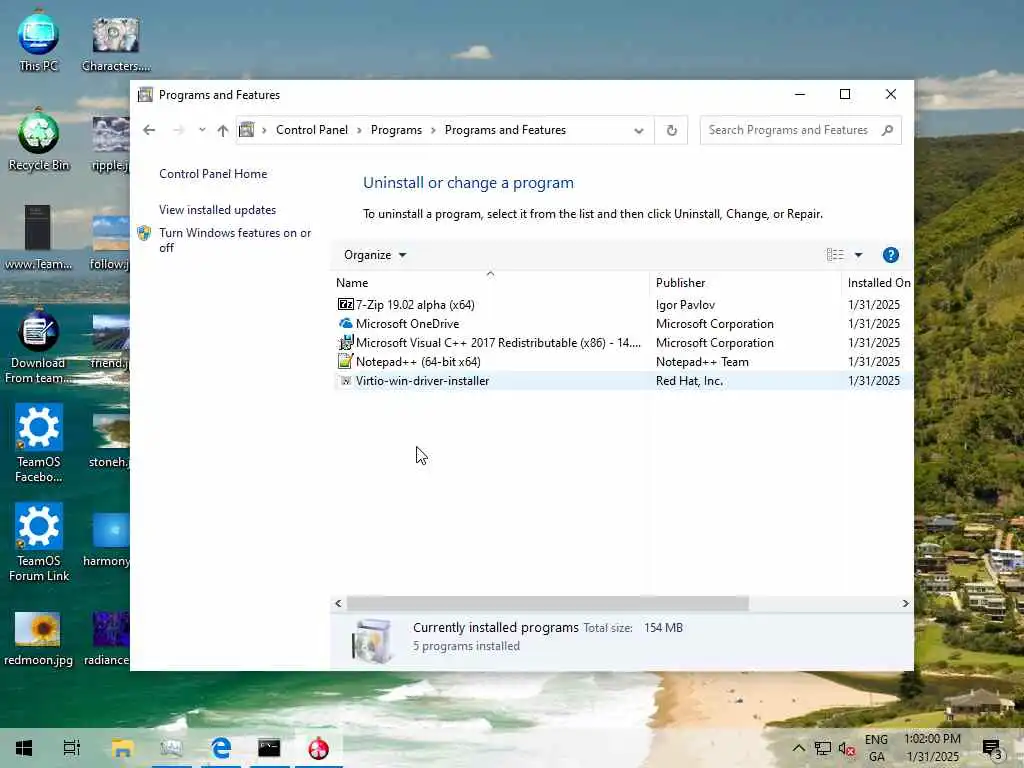
Task: Click the control panel icon in the address bar
Action: point(246,130)
